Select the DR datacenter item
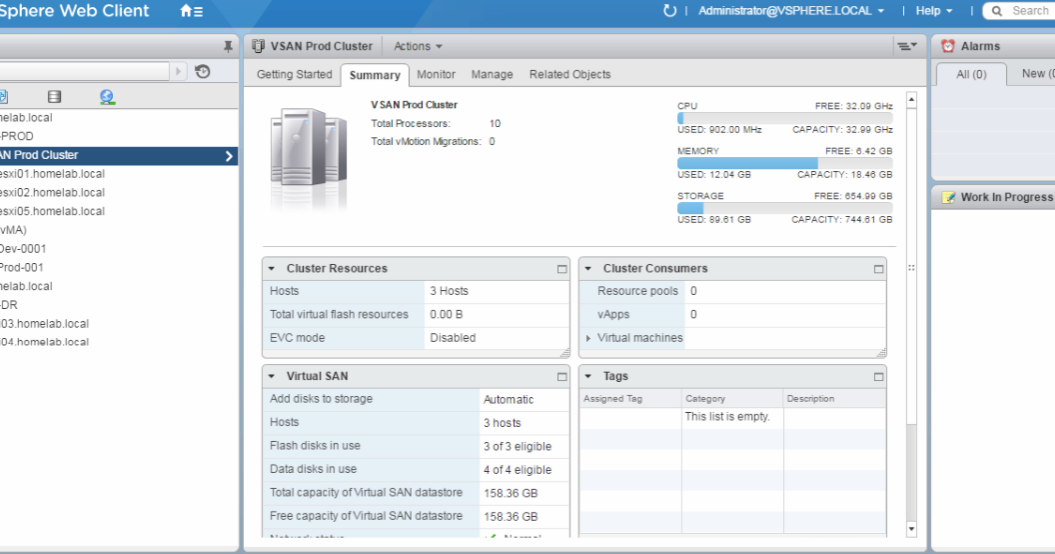This screenshot has width=1055, height=554. (9, 305)
